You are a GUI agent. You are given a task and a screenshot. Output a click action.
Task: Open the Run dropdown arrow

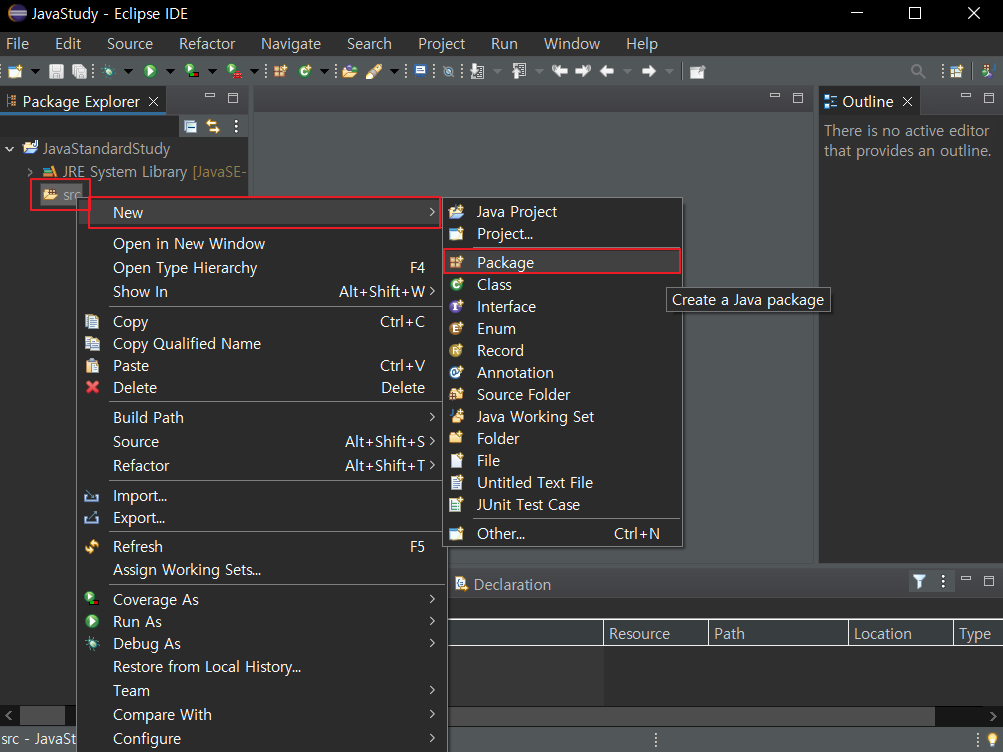click(170, 72)
